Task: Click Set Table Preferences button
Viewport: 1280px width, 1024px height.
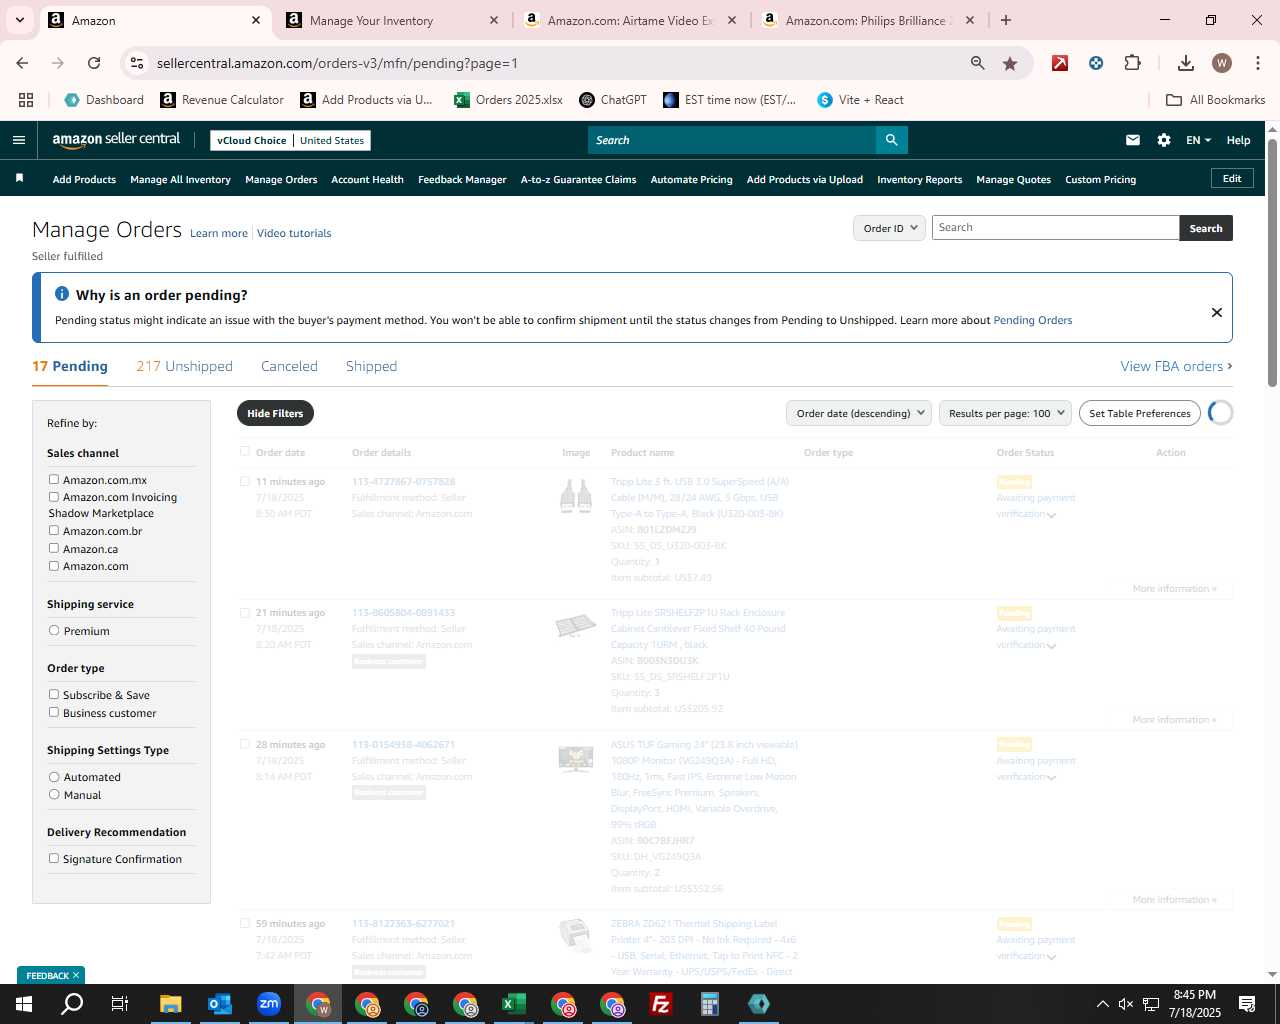Action: pos(1140,413)
